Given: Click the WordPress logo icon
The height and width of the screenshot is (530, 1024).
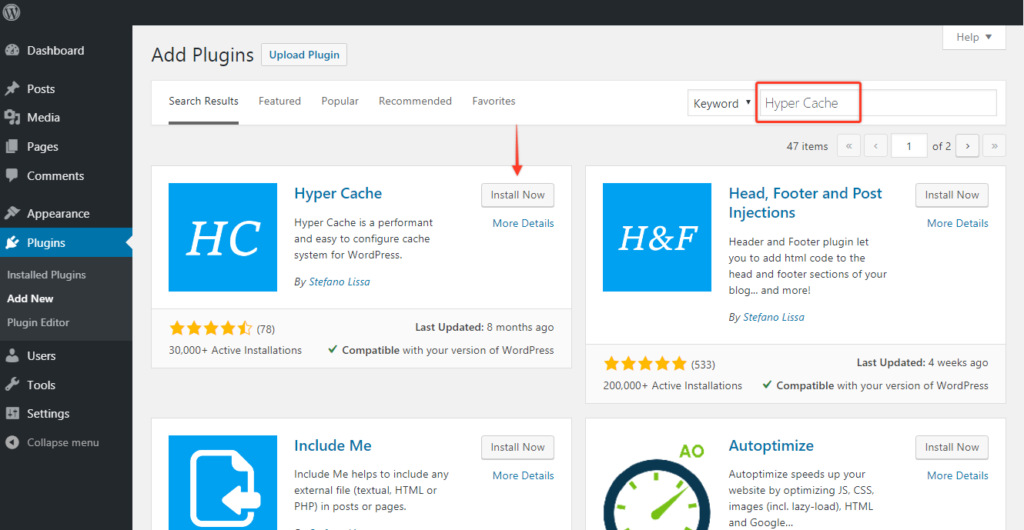Looking at the screenshot, I should (x=12, y=12).
